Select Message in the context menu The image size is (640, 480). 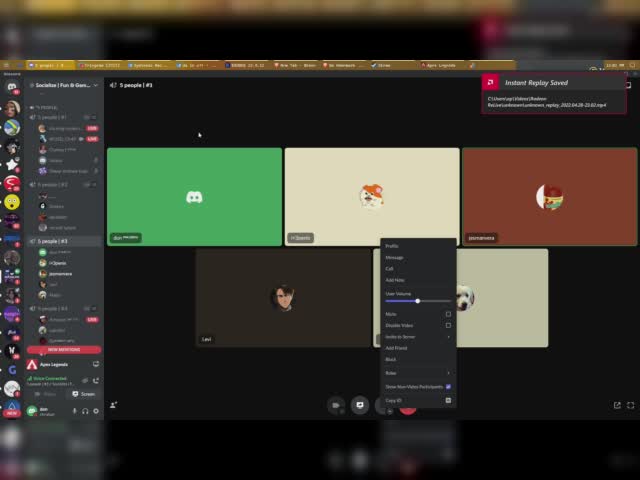418,258
